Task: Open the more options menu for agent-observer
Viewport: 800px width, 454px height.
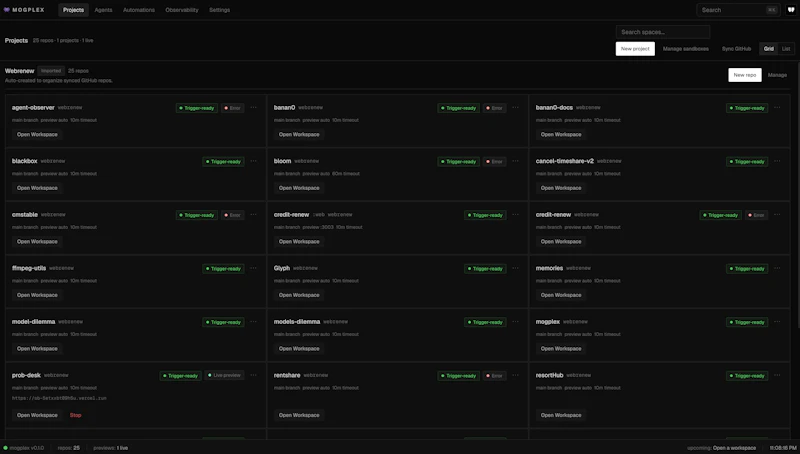Action: click(x=254, y=108)
